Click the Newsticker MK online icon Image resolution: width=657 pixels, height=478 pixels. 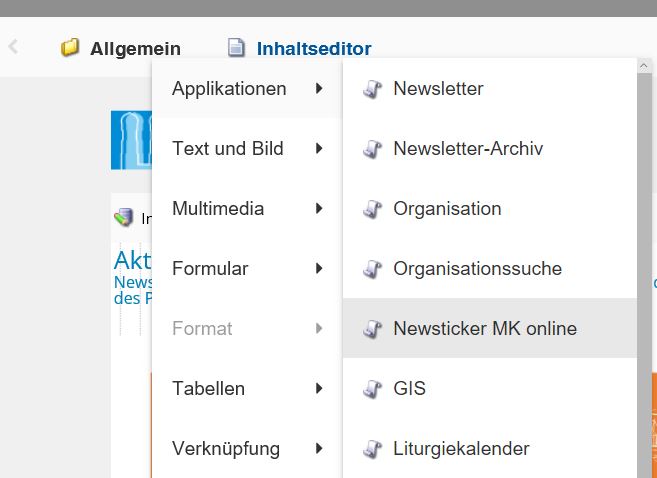point(372,329)
